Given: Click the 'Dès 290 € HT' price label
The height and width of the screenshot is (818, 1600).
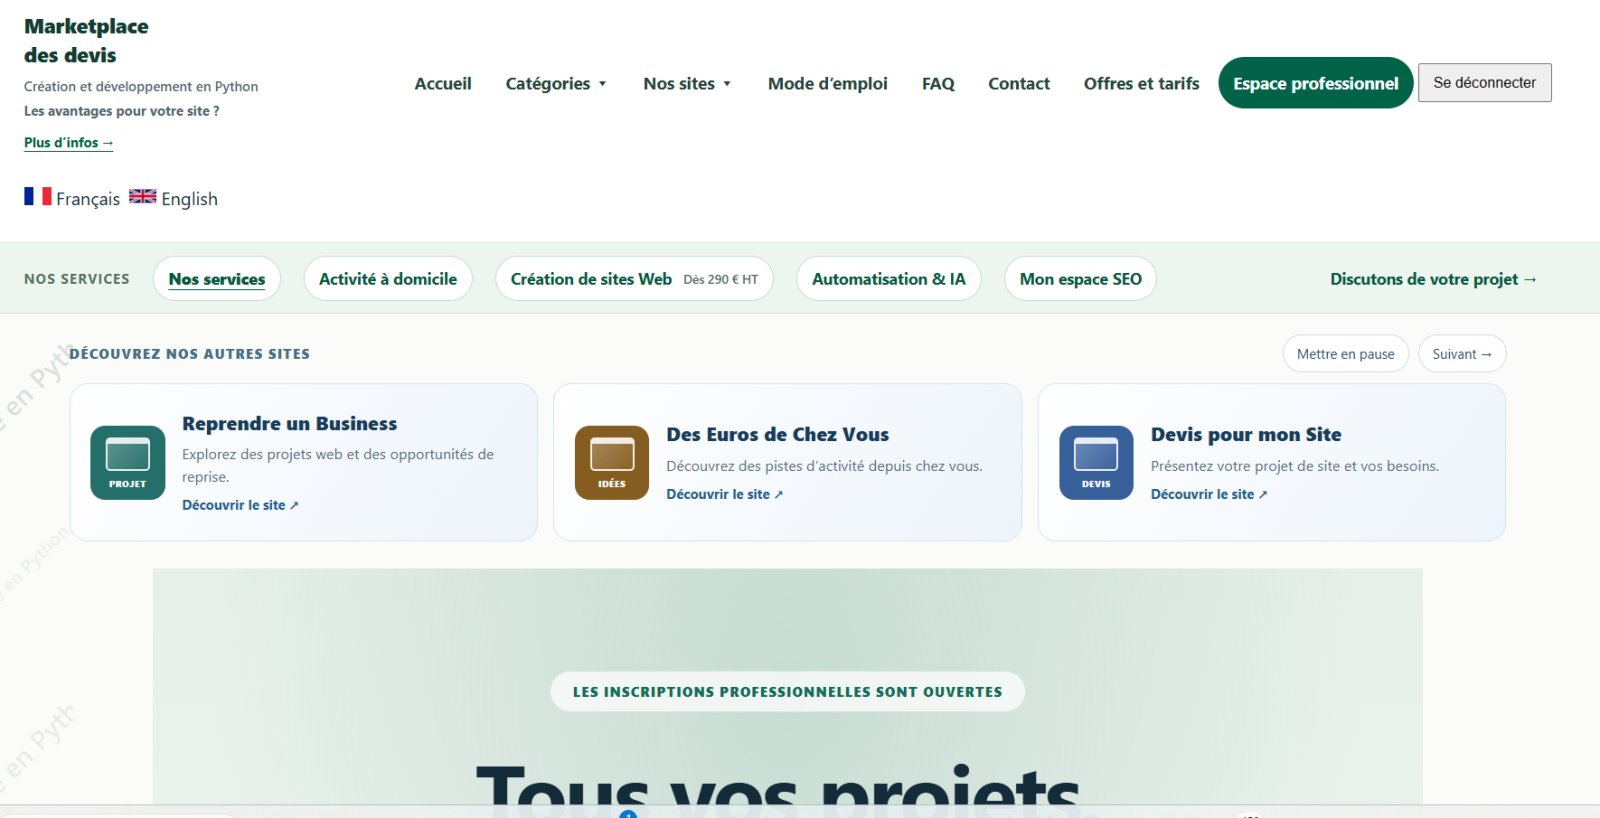Looking at the screenshot, I should [721, 280].
